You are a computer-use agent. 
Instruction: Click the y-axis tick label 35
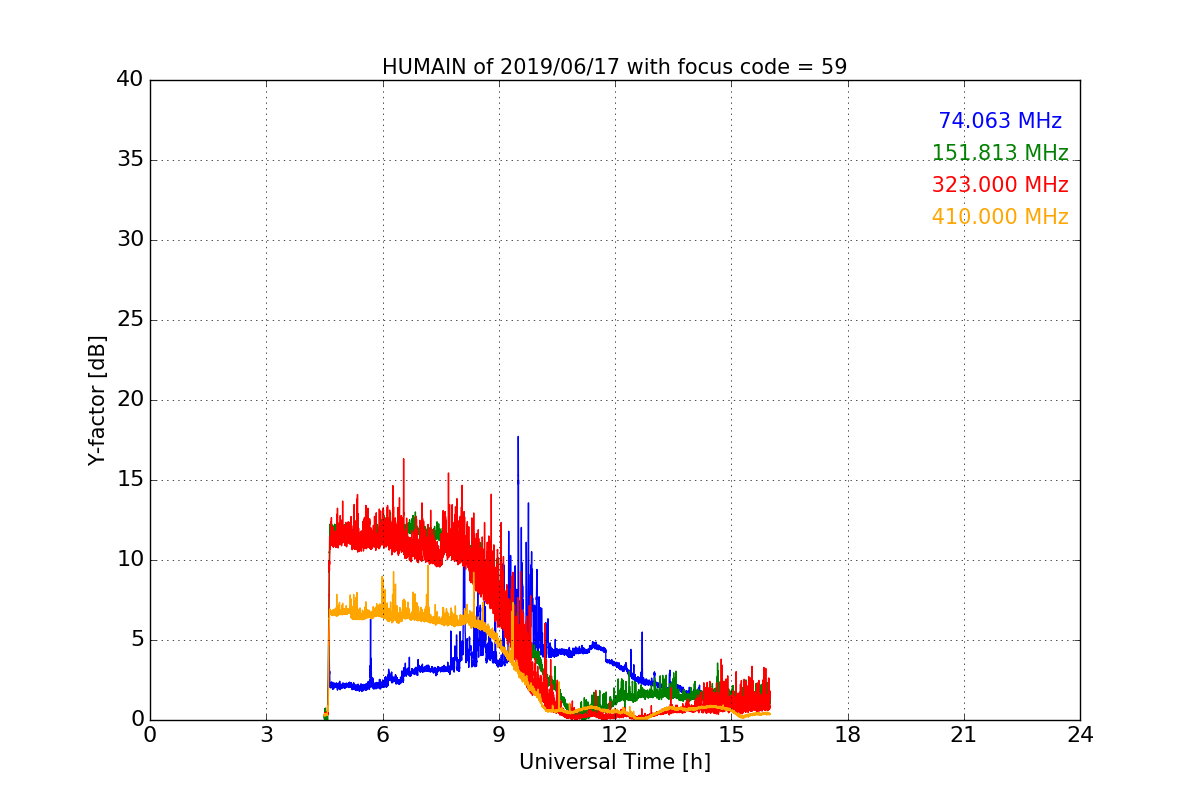coord(130,160)
